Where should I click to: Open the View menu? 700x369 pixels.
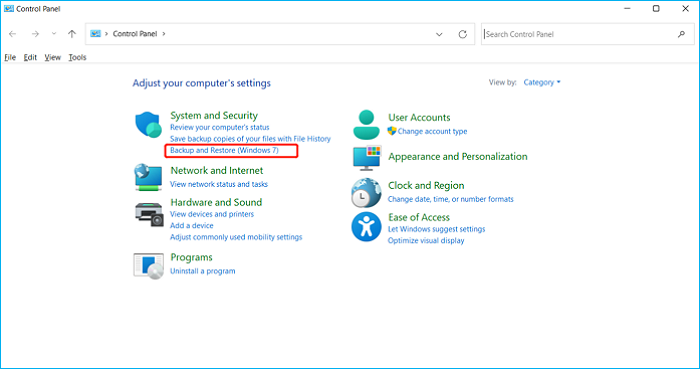pos(53,57)
